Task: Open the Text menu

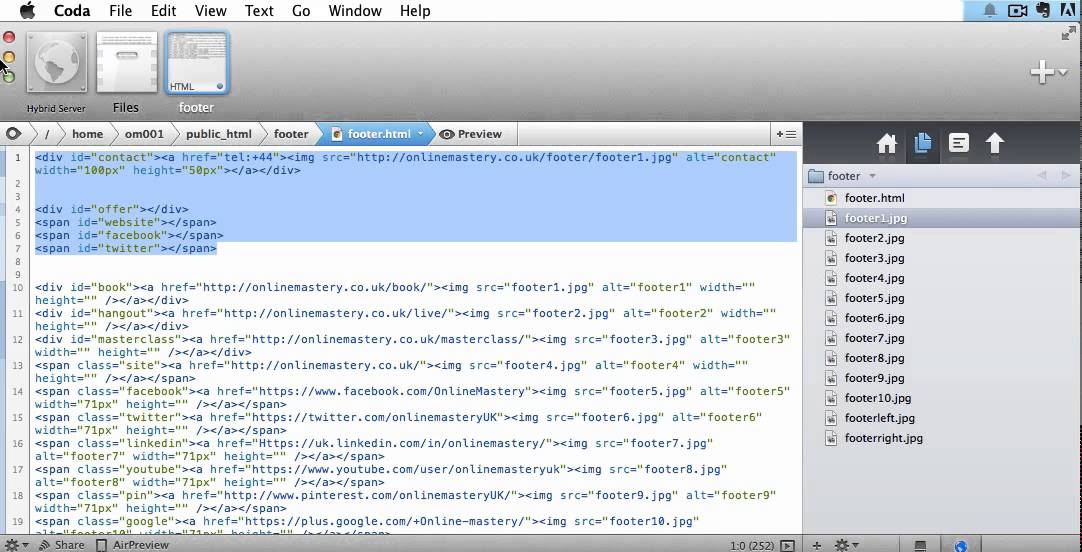Action: [259, 10]
